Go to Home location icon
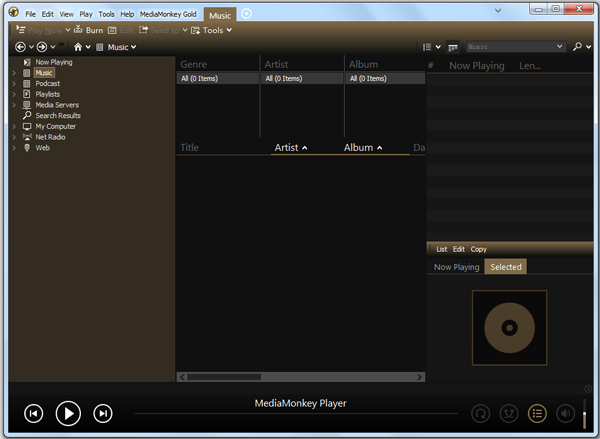 point(78,47)
